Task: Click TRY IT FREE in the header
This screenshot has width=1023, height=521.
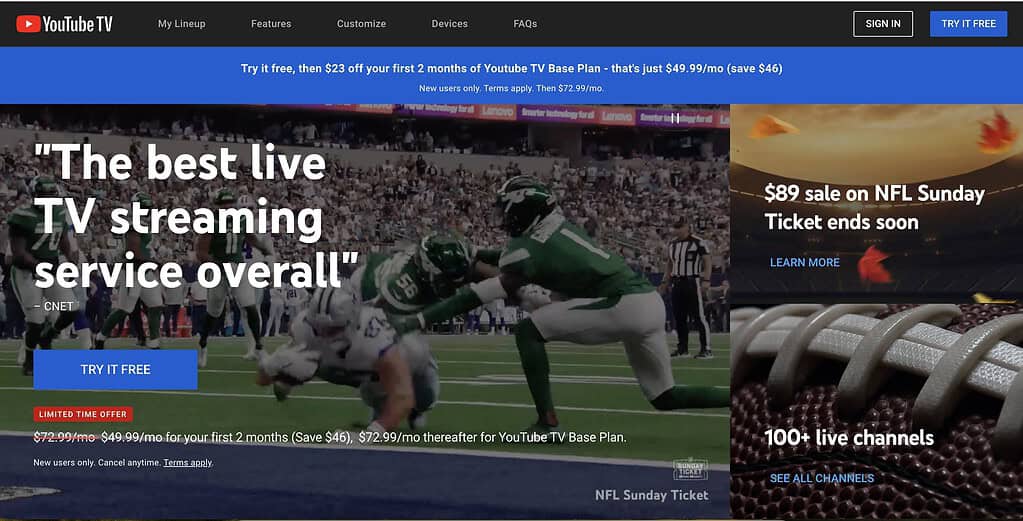Action: 968,24
